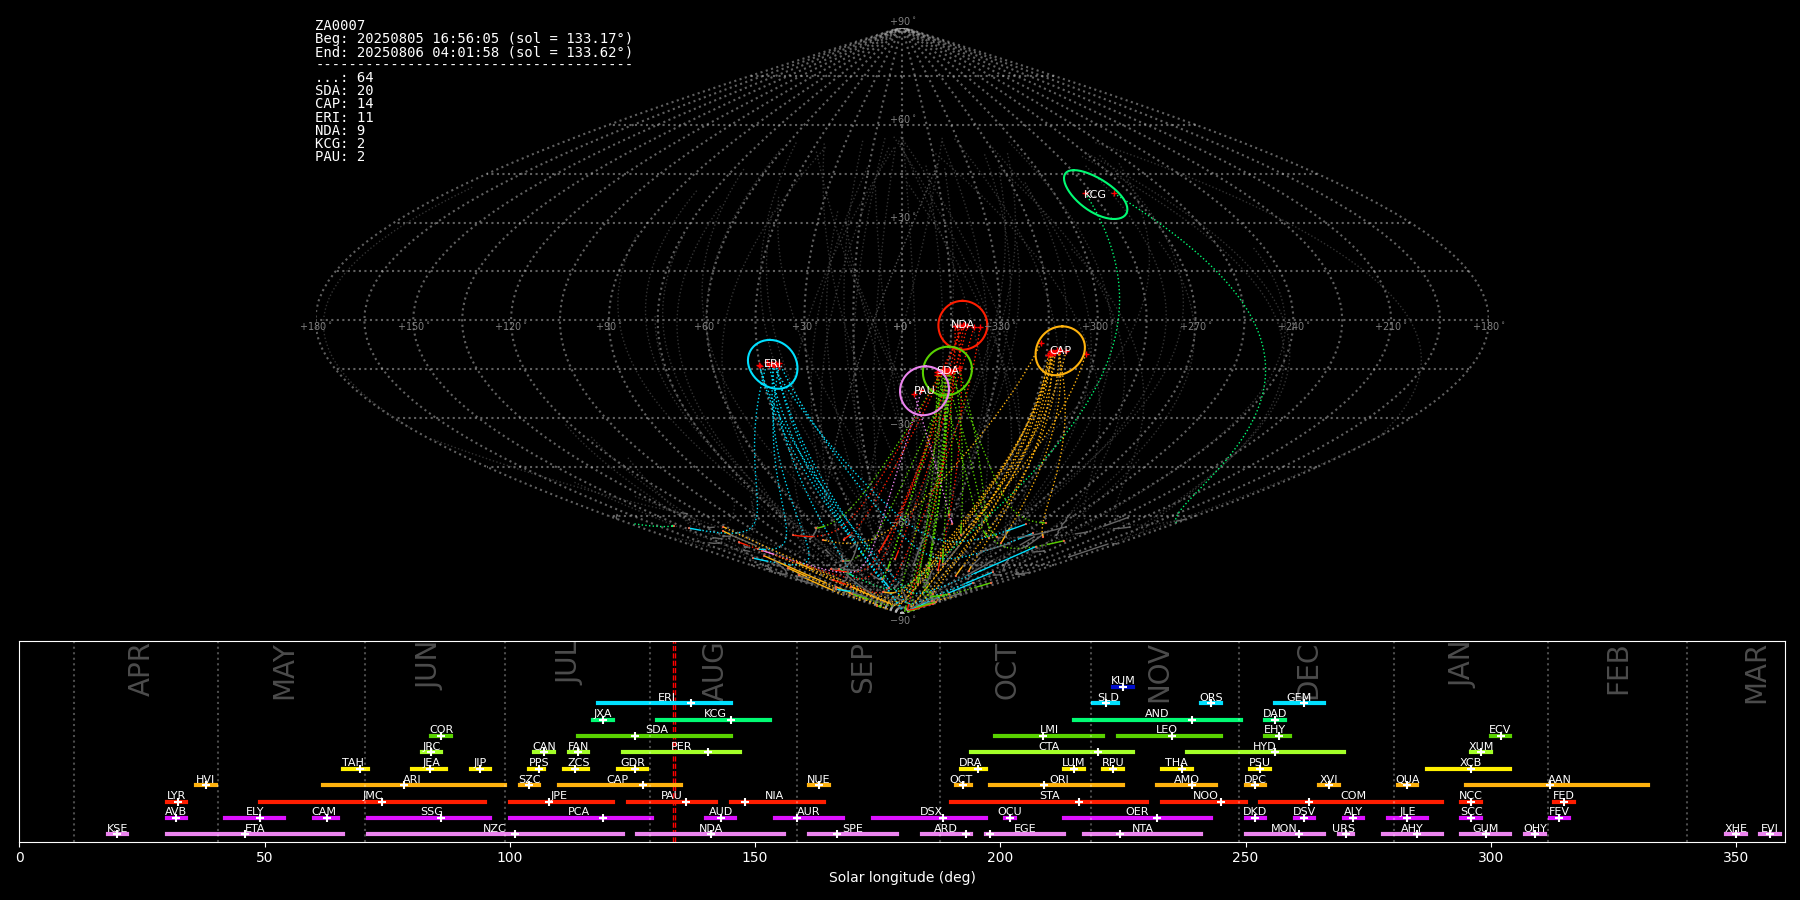Screen dimensions: 1800x900
Task: Click the 'Solar longitude (deg)' axis label
Action: click(902, 878)
